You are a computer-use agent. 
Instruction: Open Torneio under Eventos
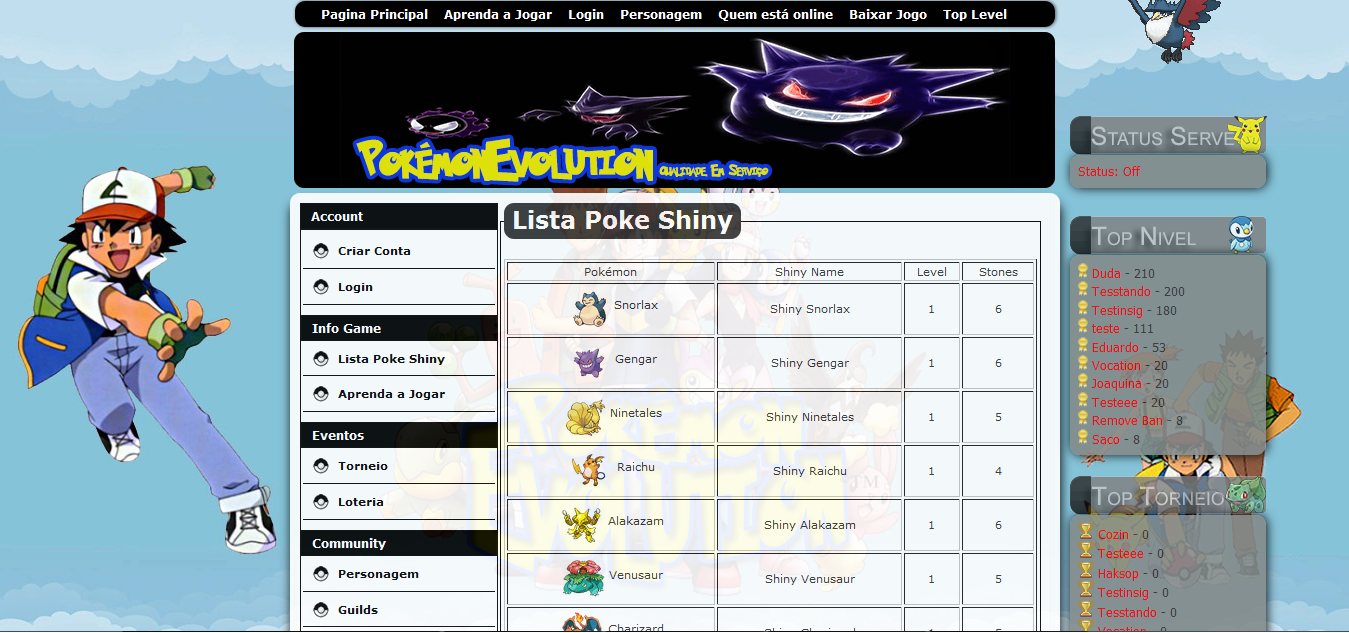click(x=362, y=466)
